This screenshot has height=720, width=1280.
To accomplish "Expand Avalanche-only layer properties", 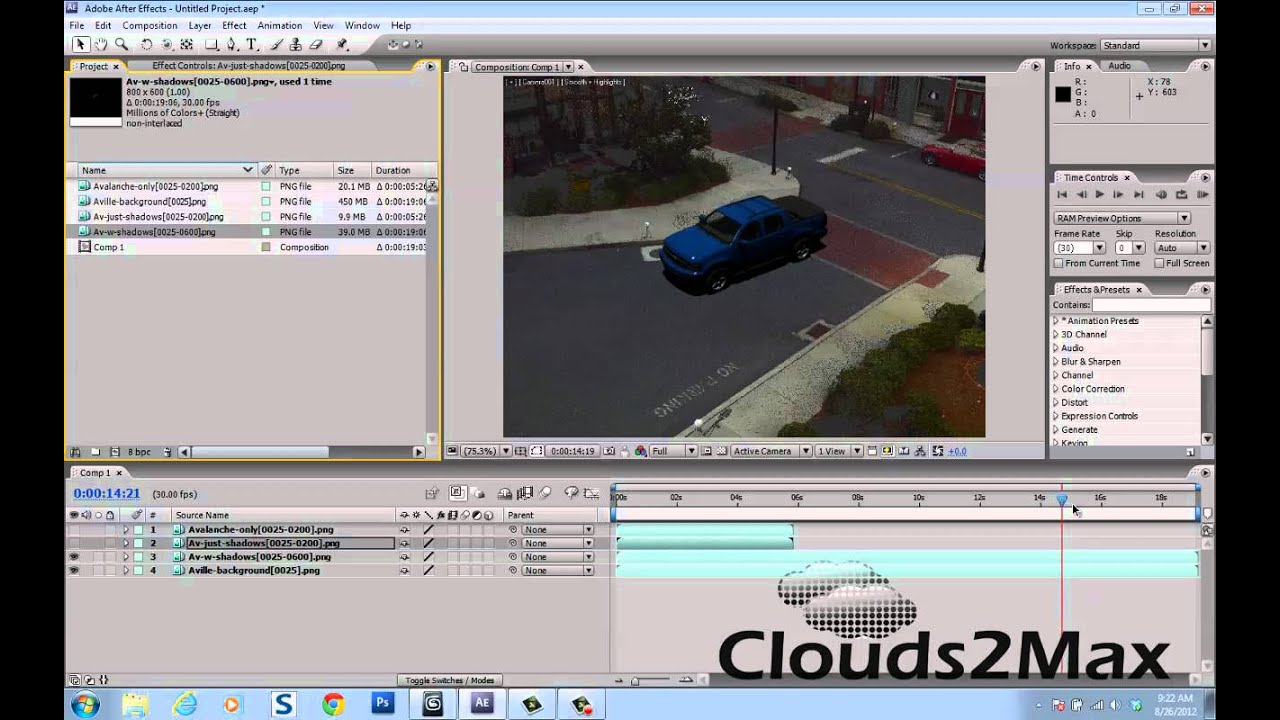I will point(126,529).
